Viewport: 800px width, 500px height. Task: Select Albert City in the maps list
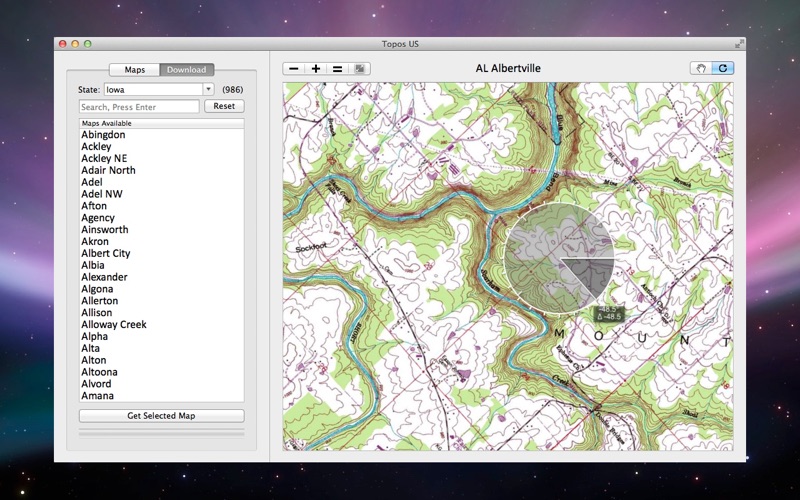106,254
